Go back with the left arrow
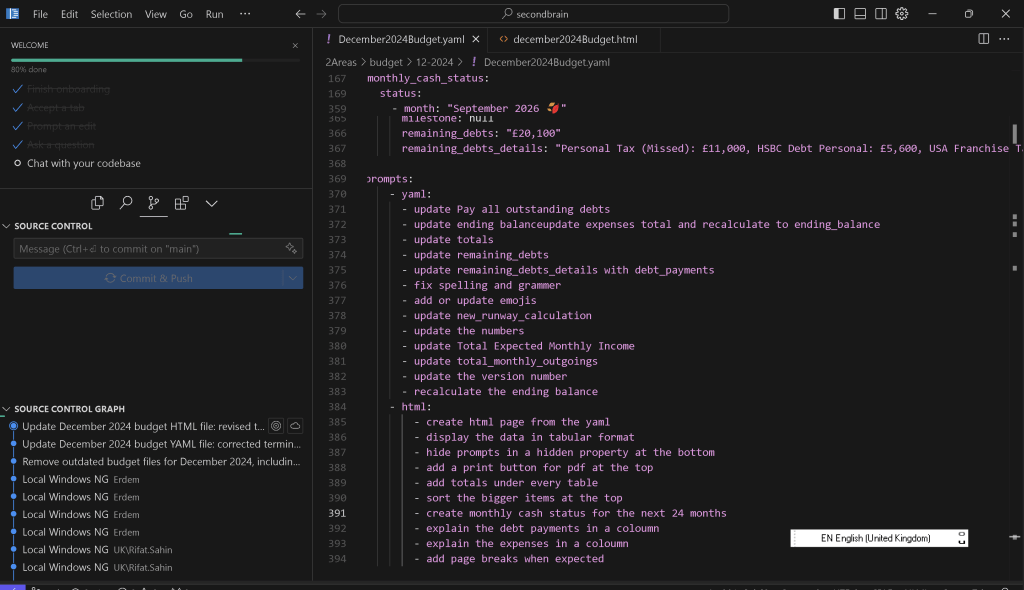 click(x=300, y=14)
